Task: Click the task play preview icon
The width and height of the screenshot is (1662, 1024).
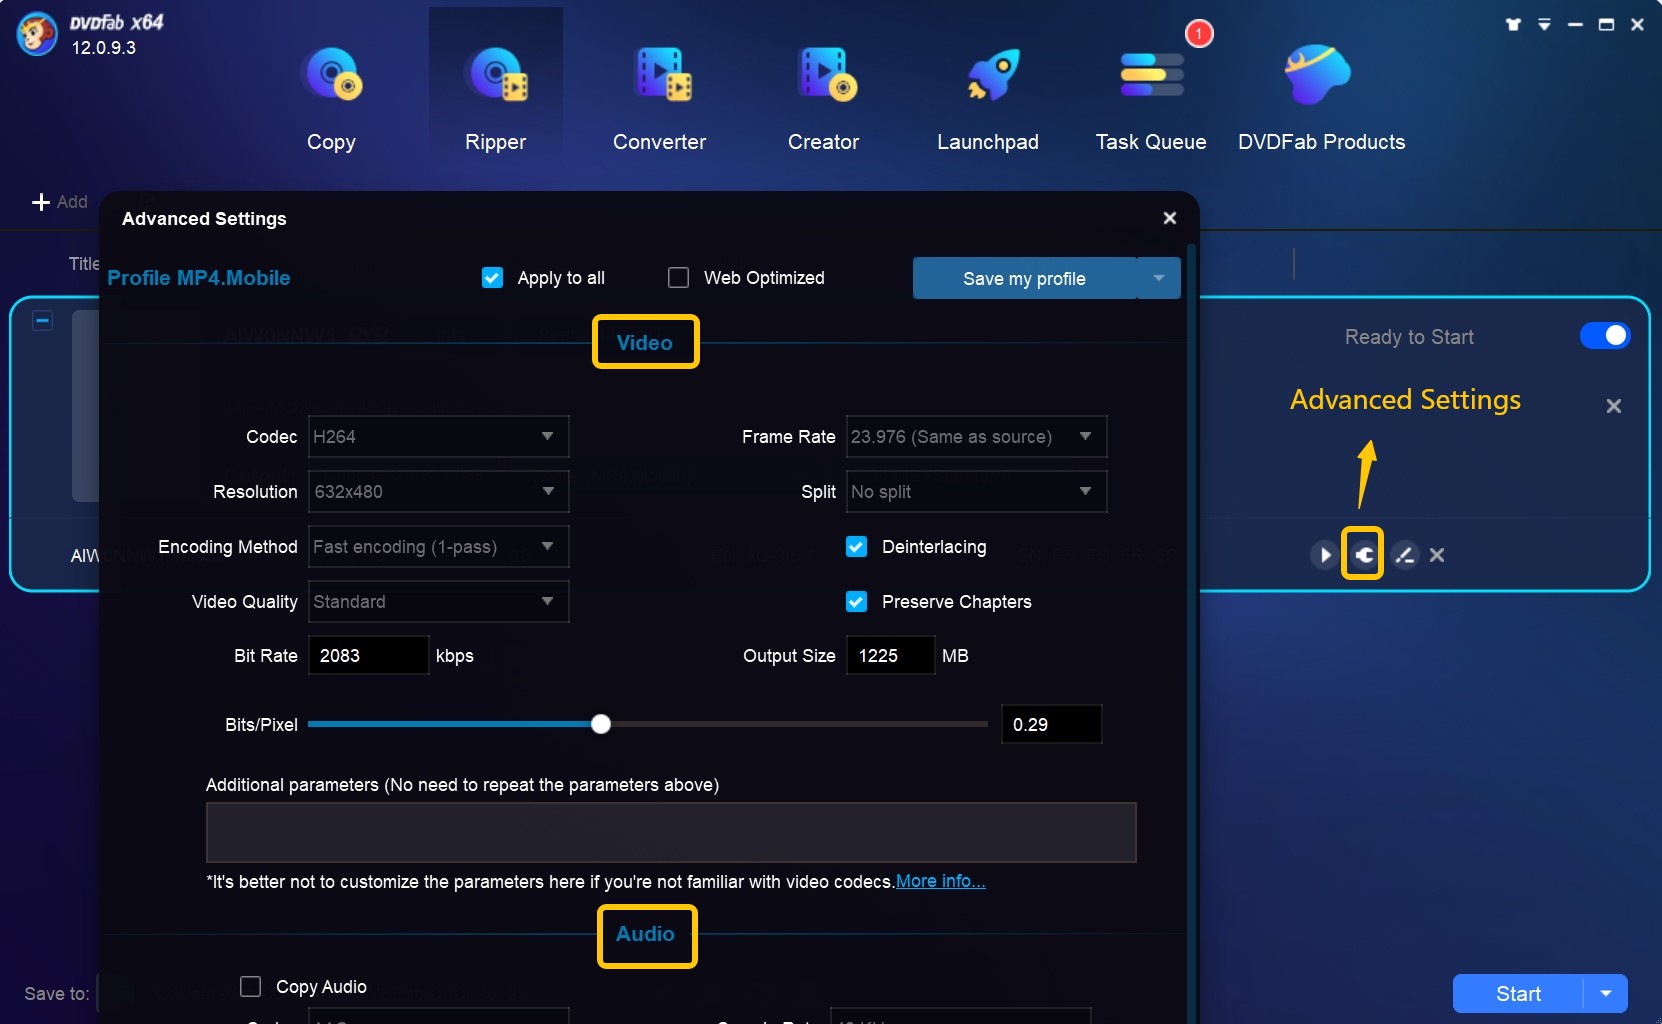Action: coord(1324,555)
